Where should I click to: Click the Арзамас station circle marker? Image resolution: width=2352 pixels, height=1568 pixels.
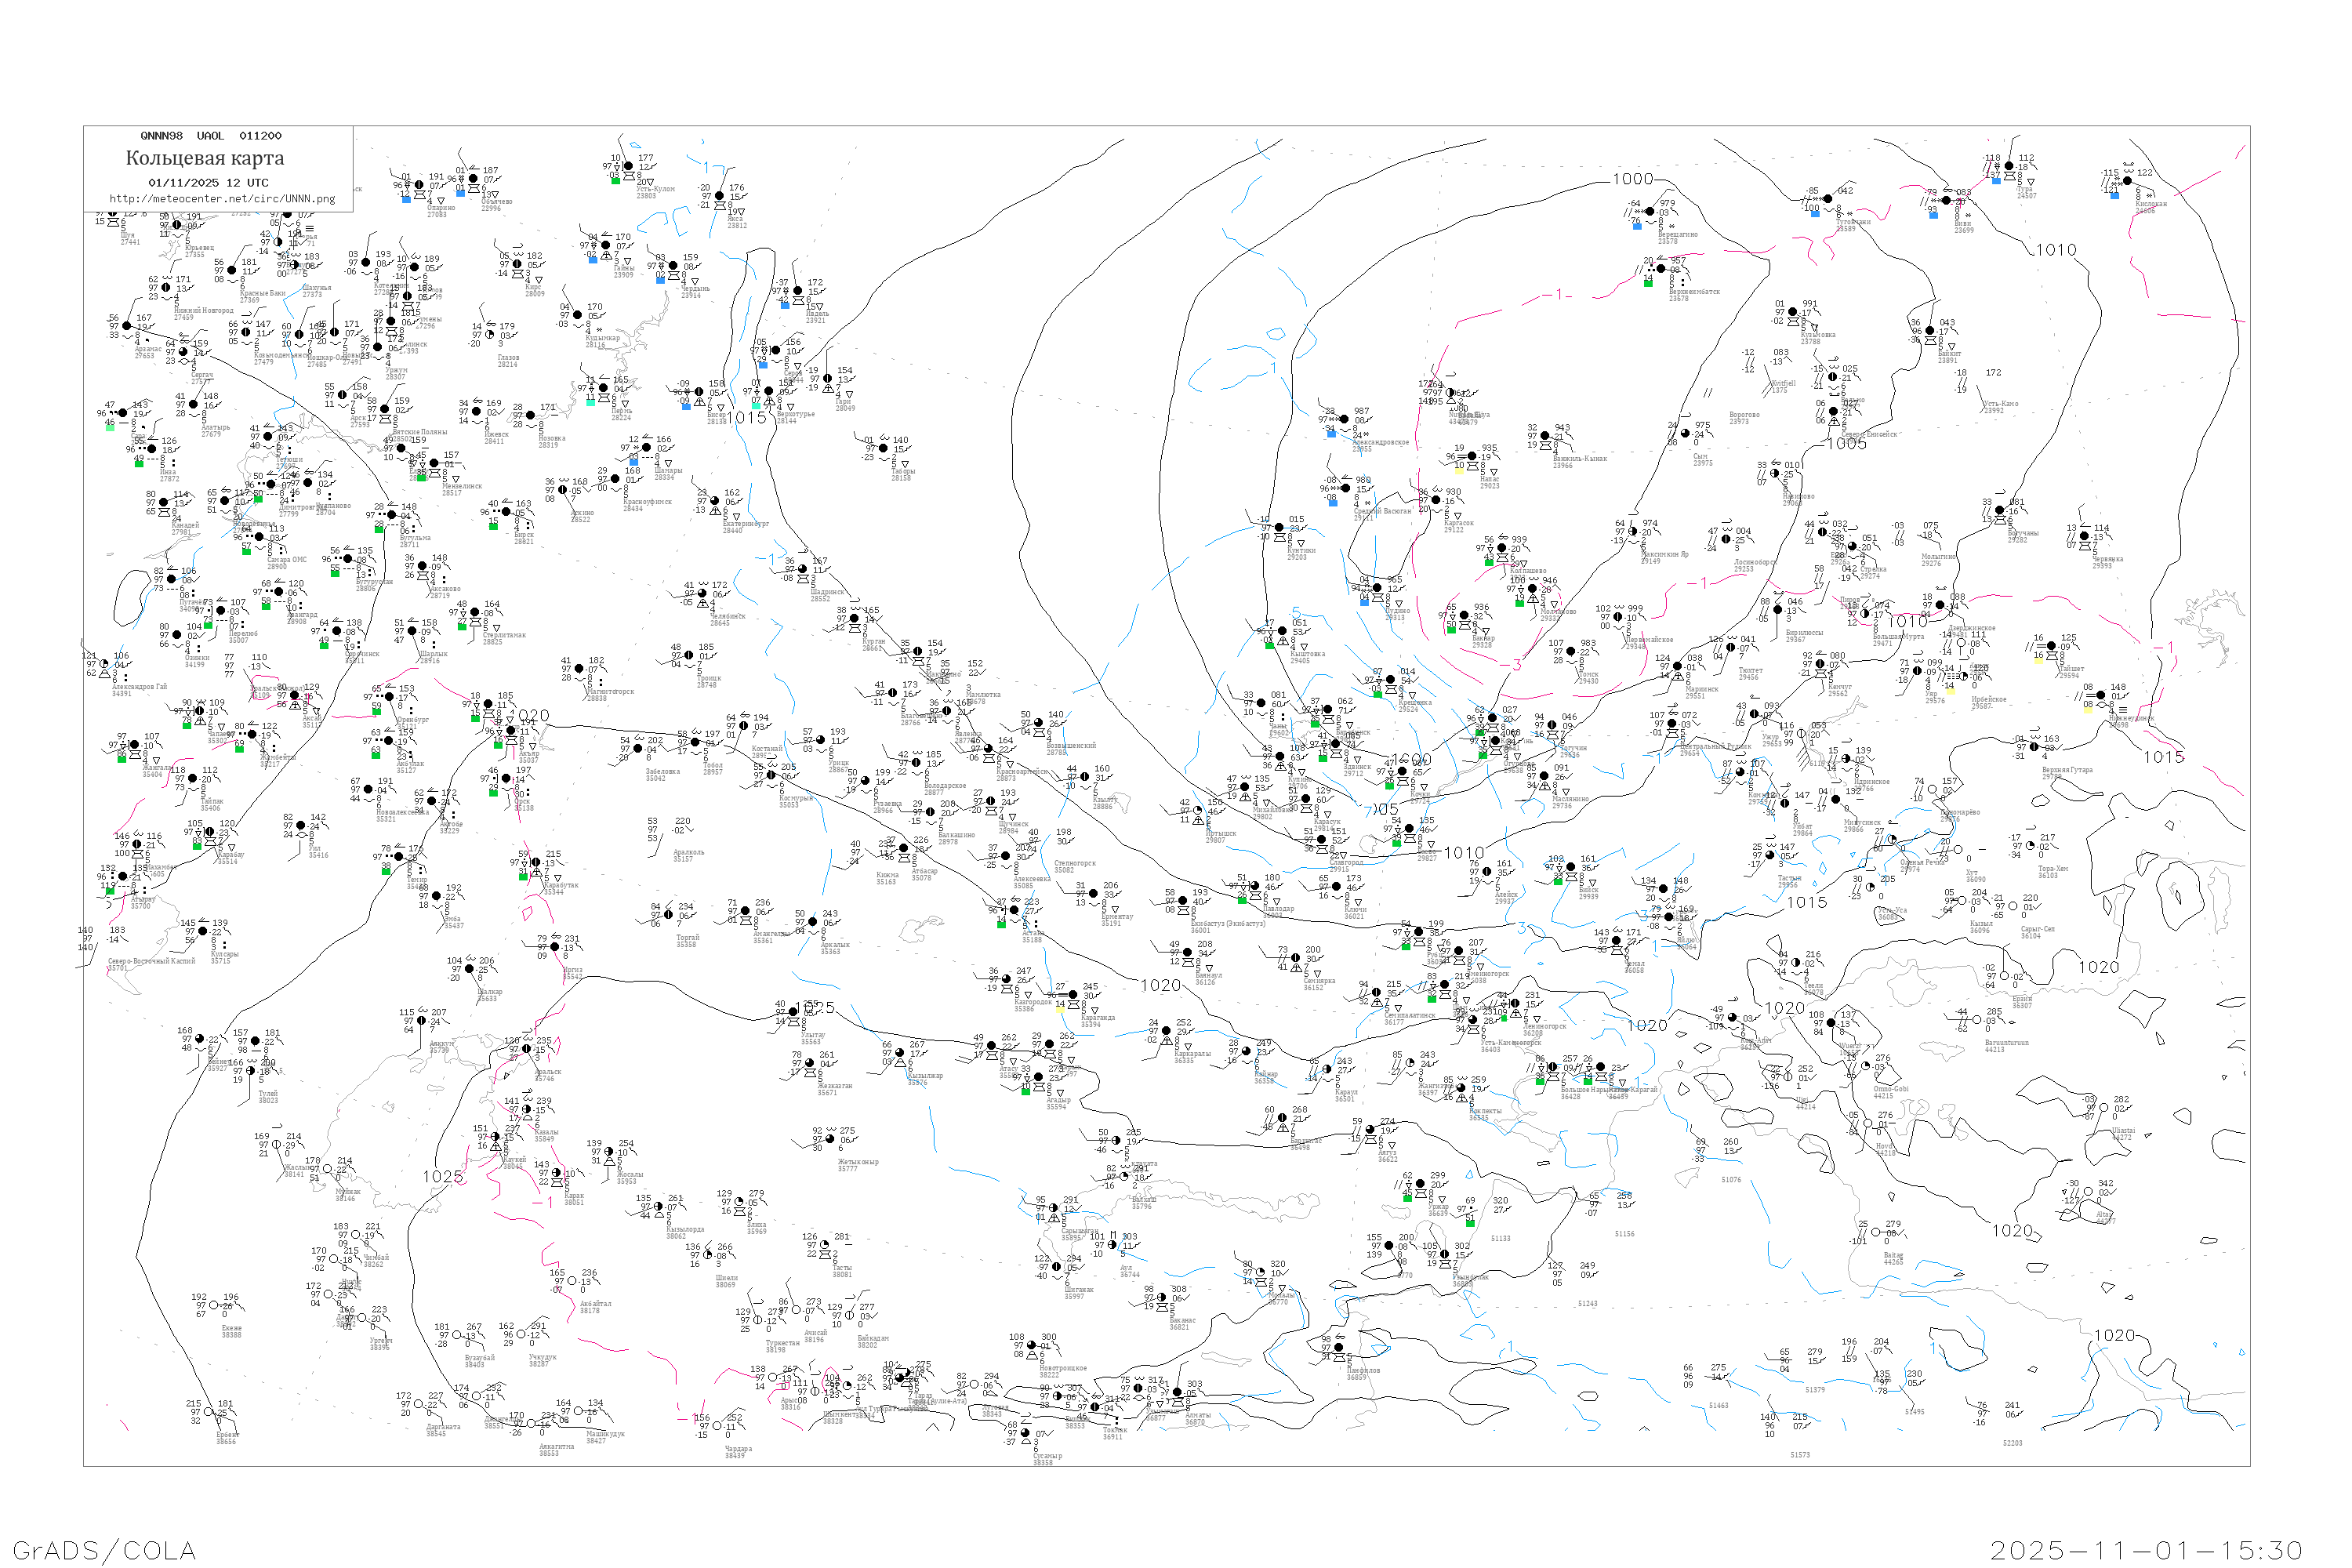click(x=126, y=326)
